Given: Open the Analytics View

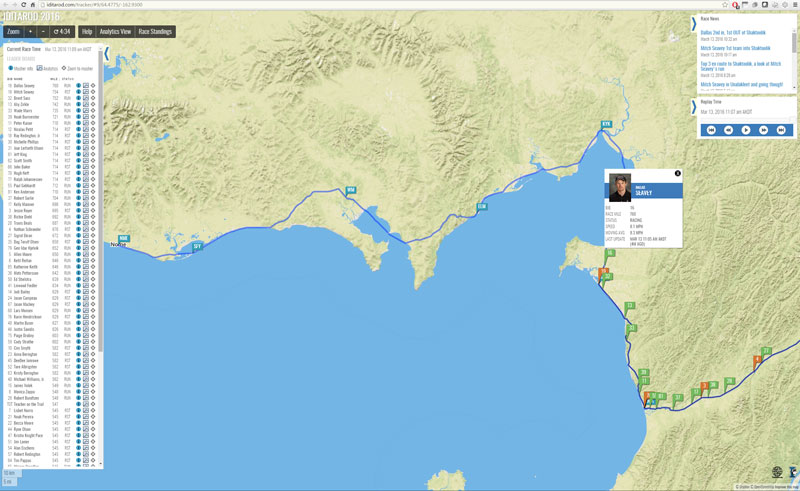Looking at the screenshot, I should pos(115,32).
